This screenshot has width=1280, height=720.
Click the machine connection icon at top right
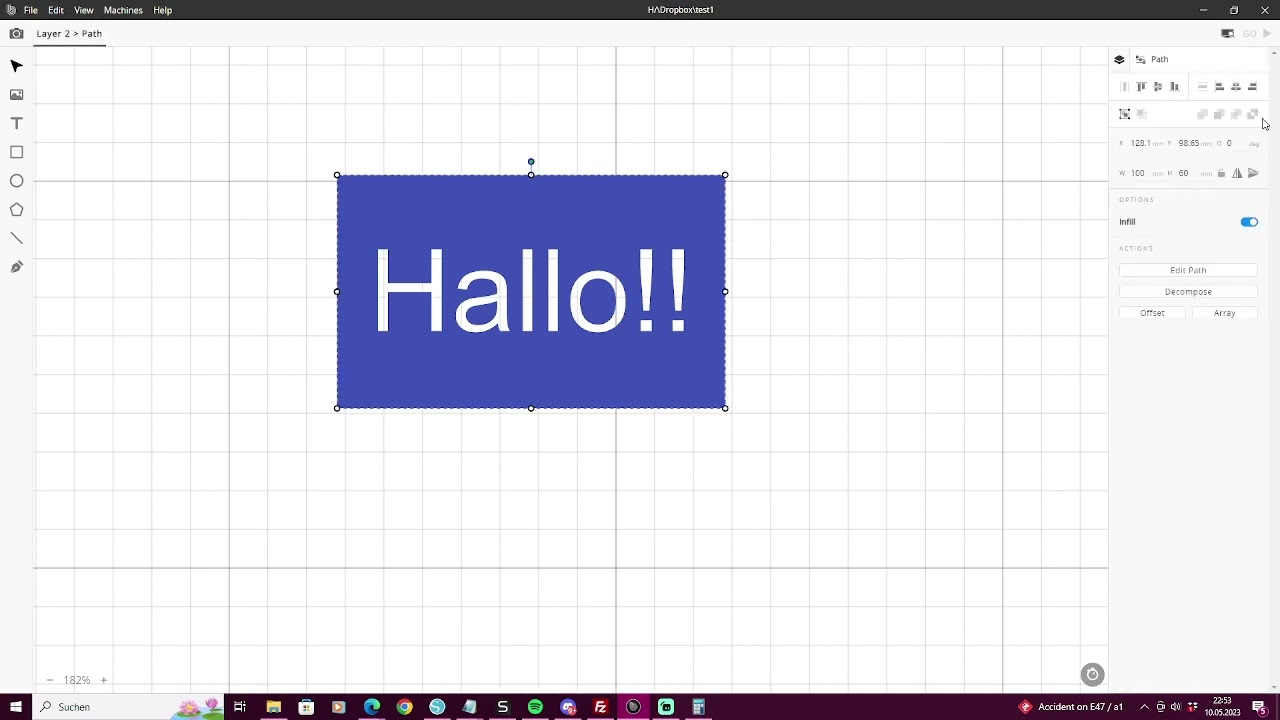click(1227, 34)
